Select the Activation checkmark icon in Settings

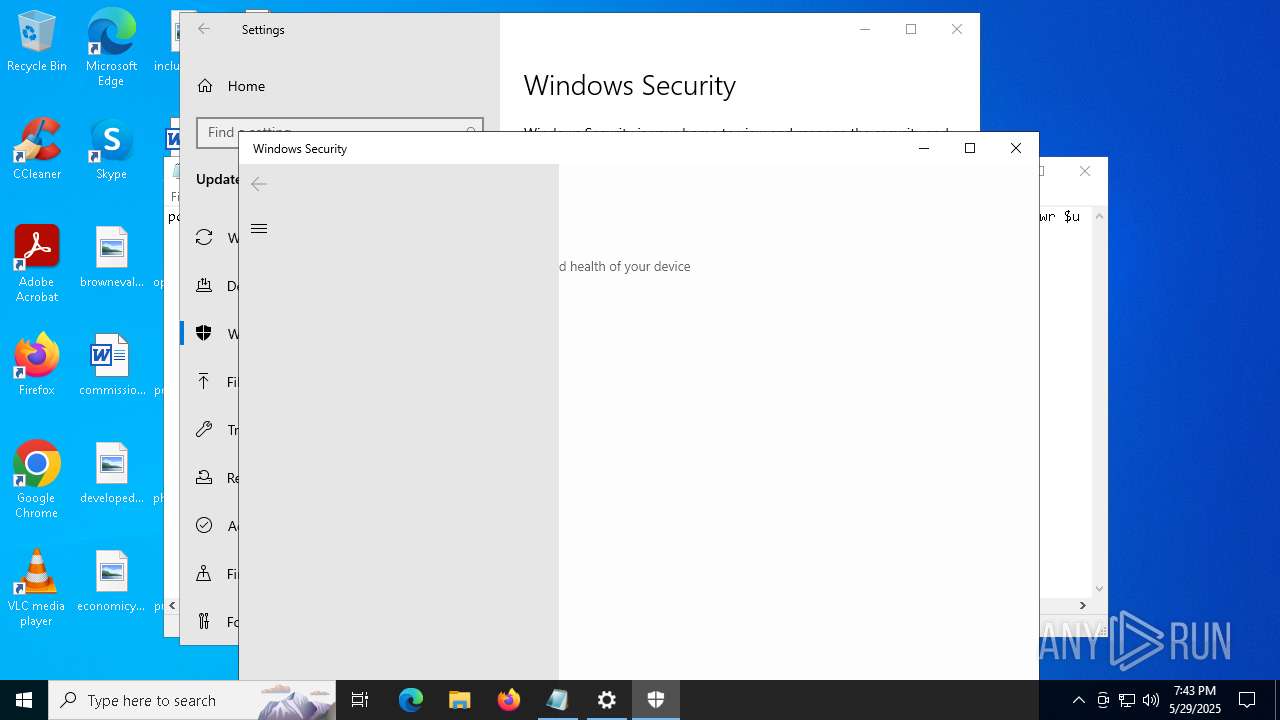tap(204, 525)
